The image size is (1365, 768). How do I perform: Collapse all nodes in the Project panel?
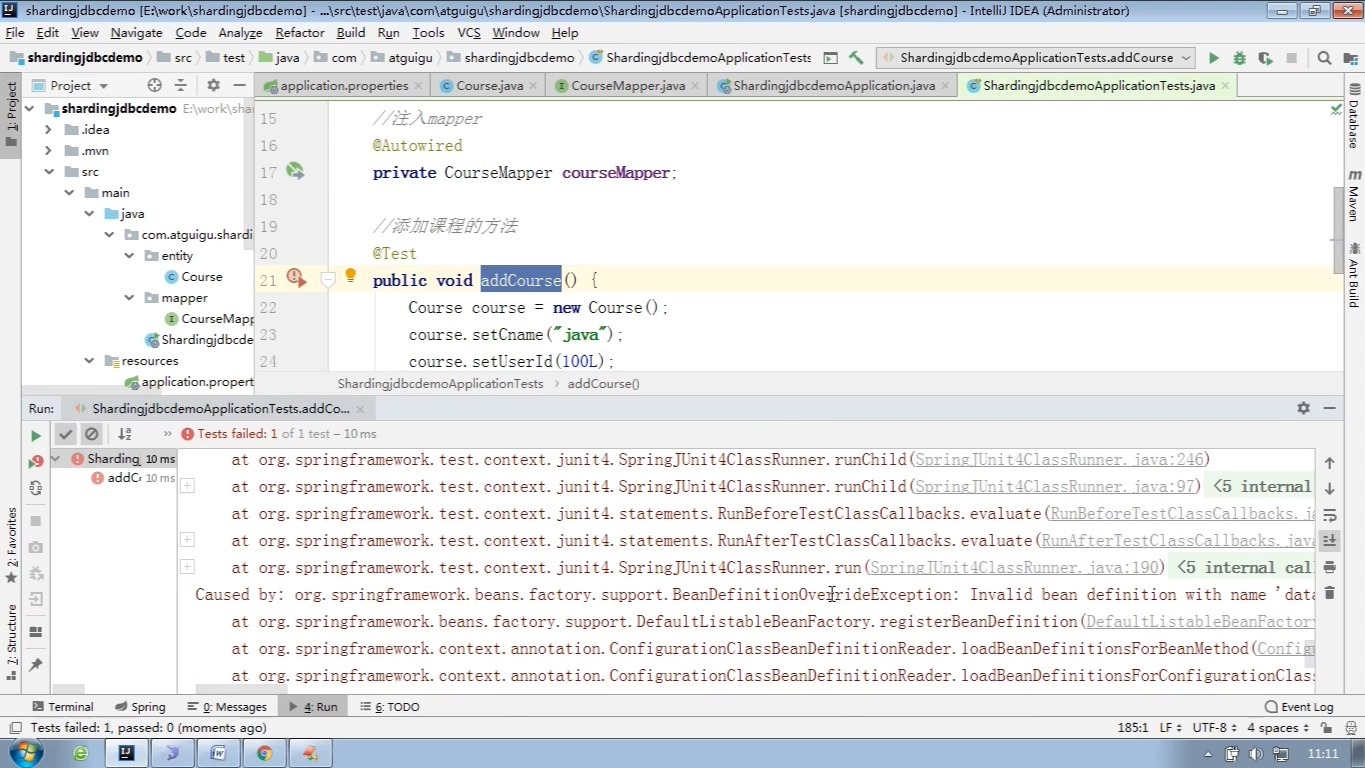tap(182, 85)
